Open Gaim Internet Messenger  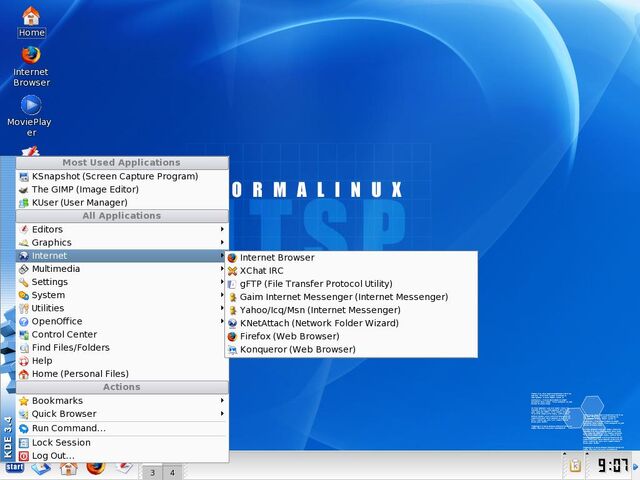pyautogui.click(x=351, y=297)
